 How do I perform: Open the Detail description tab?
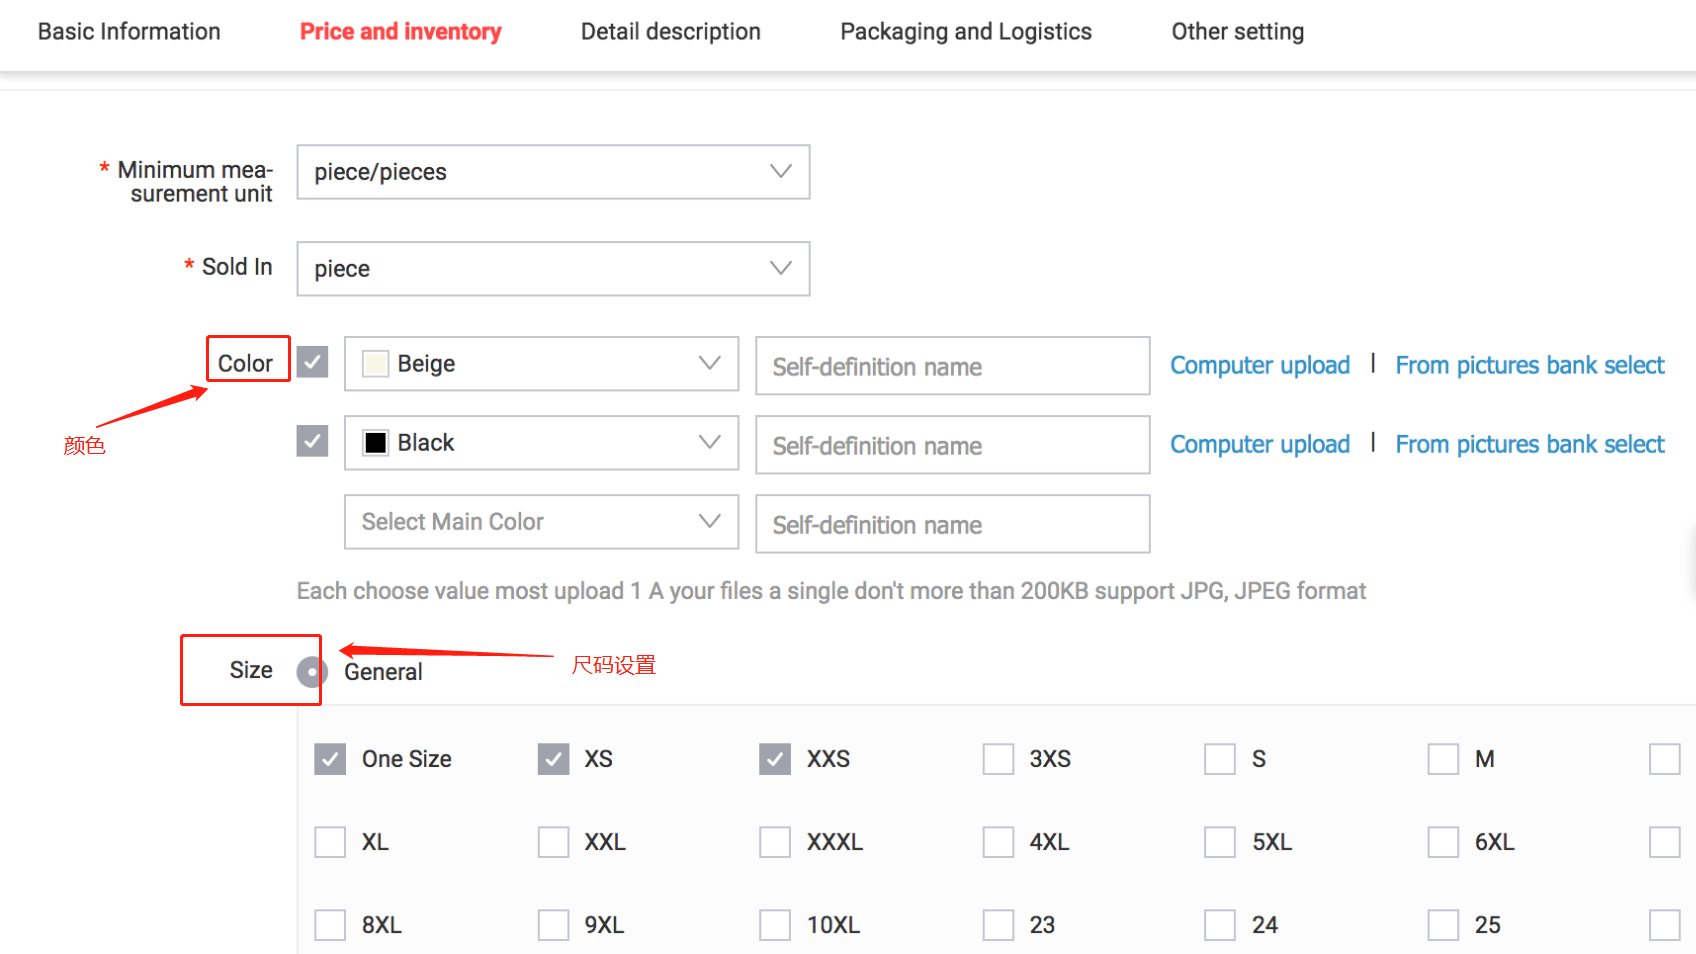coord(670,32)
